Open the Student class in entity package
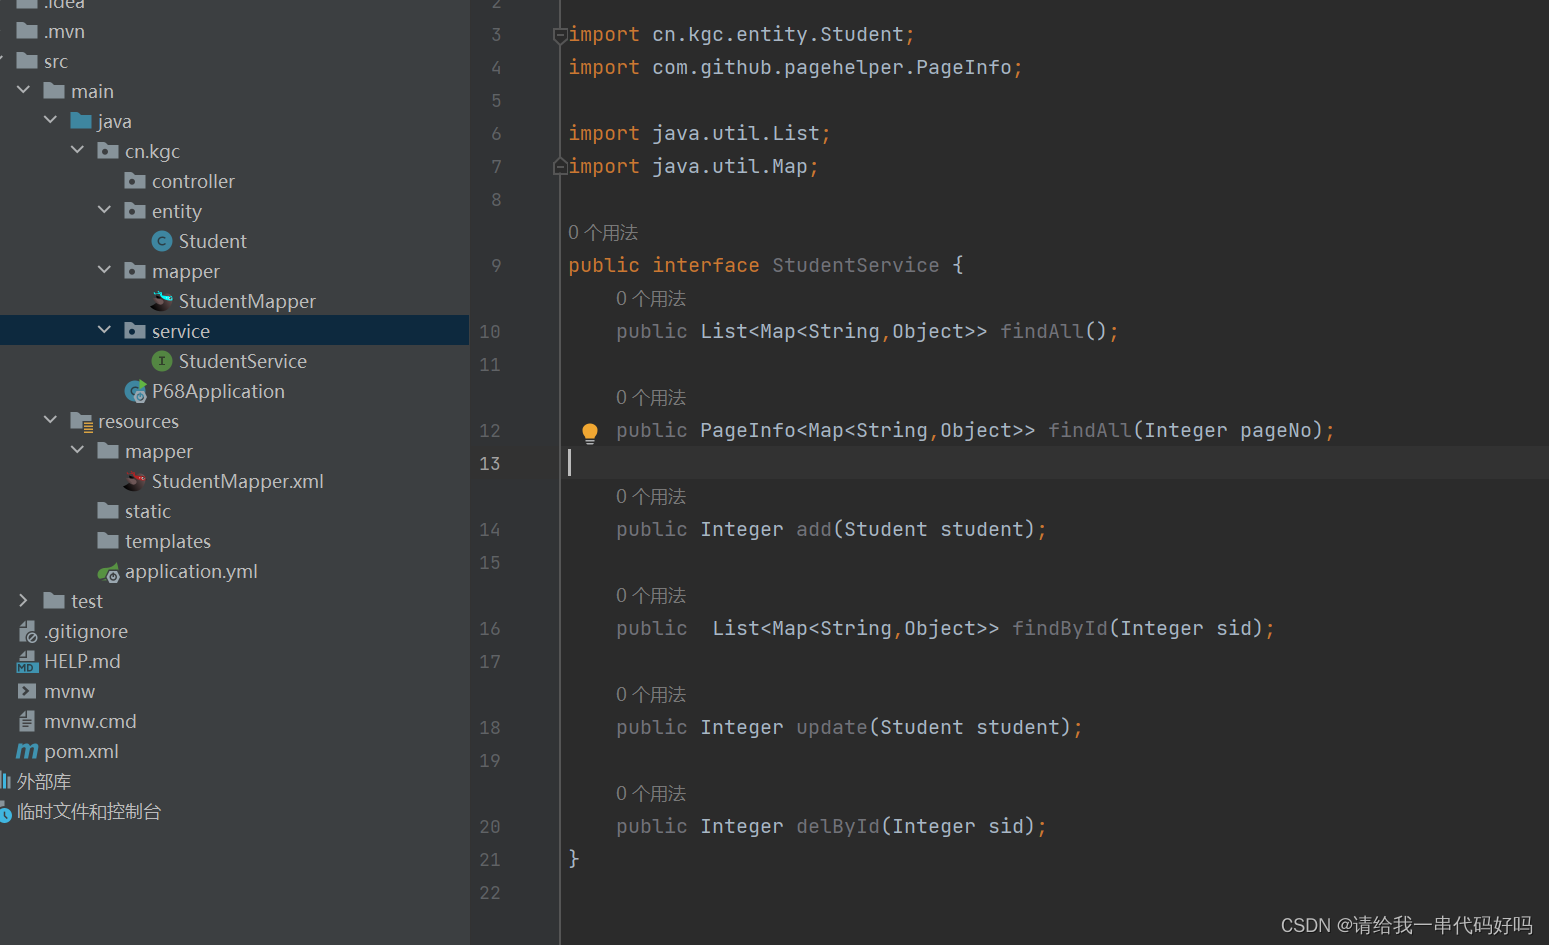 [x=212, y=240]
